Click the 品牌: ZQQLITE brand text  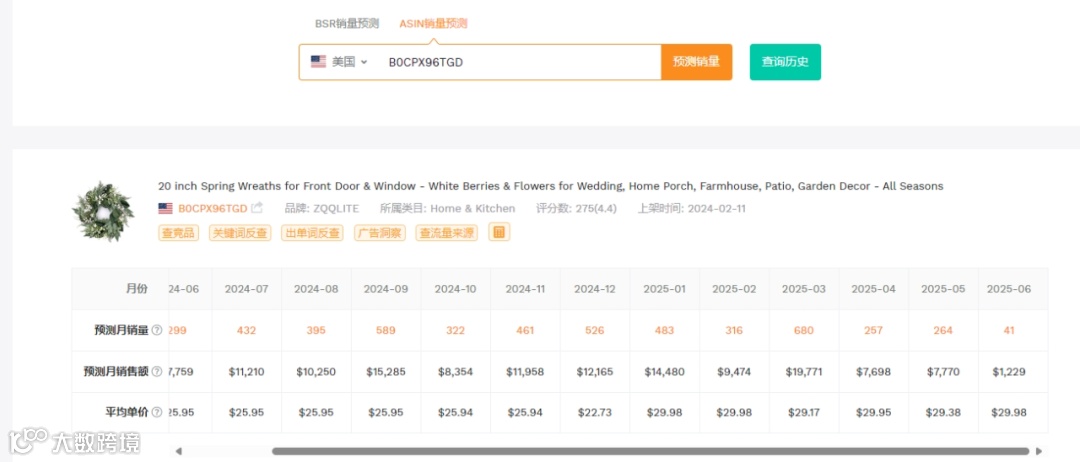point(322,208)
